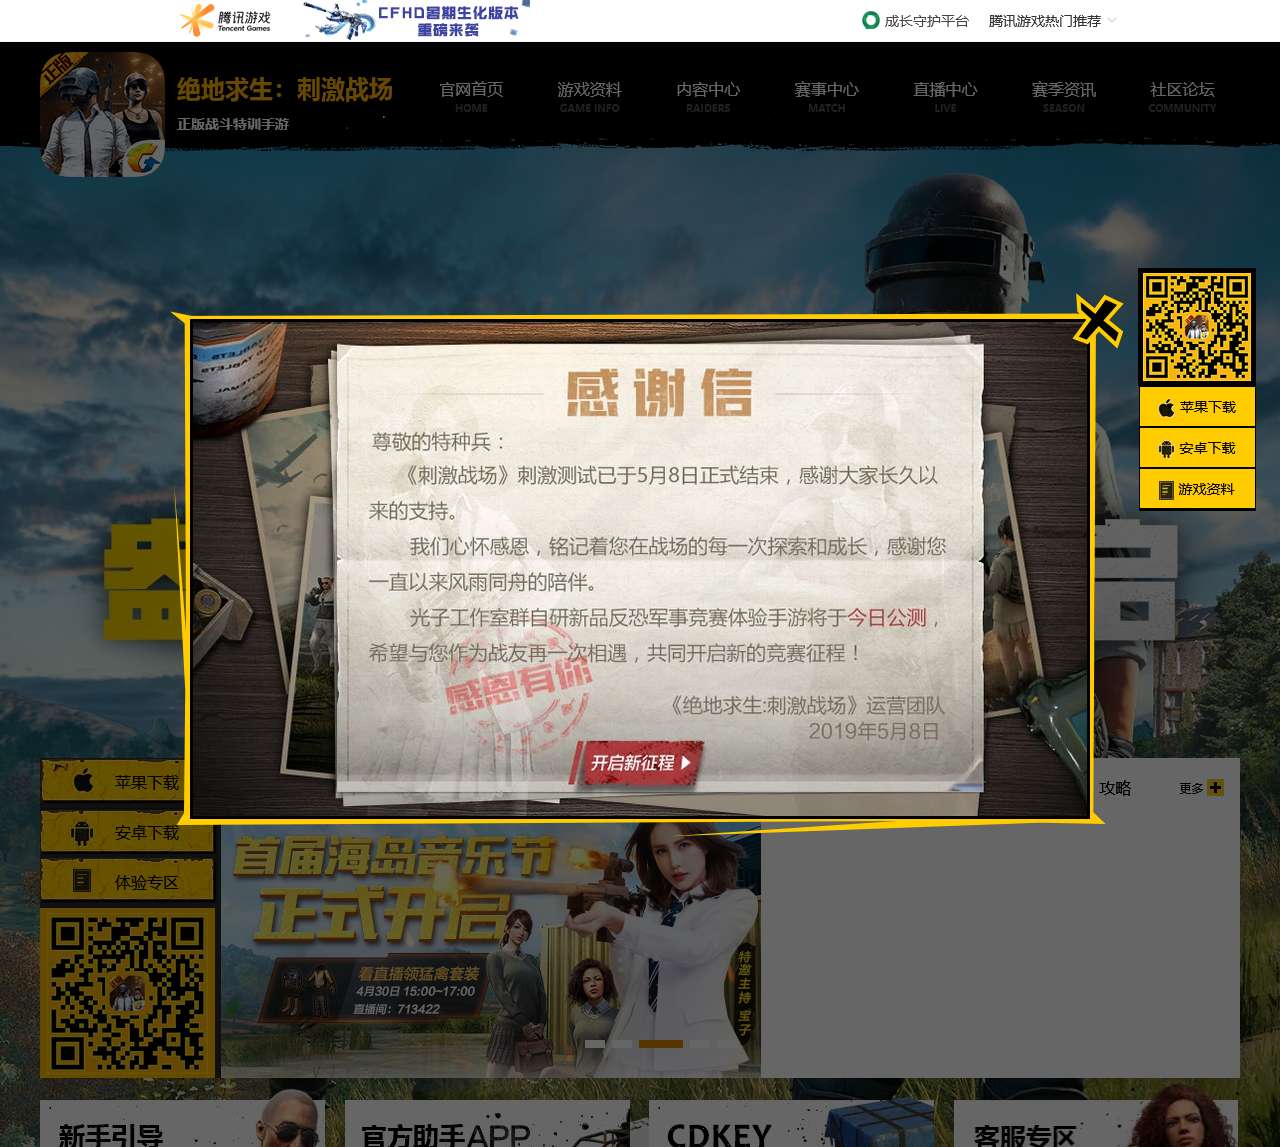Click the left-side 安卓下载 Android button
This screenshot has width=1280, height=1147.
[126, 832]
